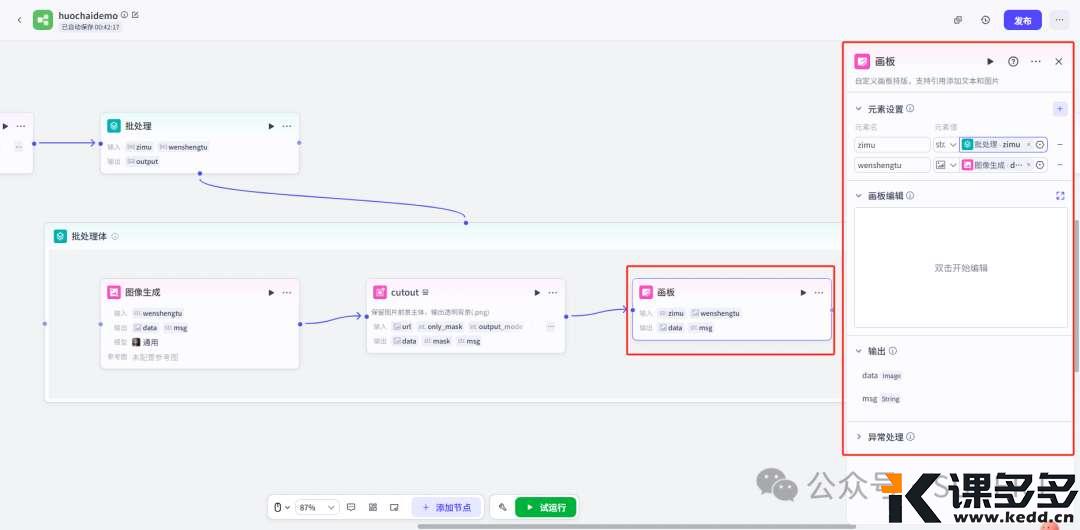The width and height of the screenshot is (1080, 530).
Task: Remove the wenshengtu element row
Action: (x=1060, y=165)
